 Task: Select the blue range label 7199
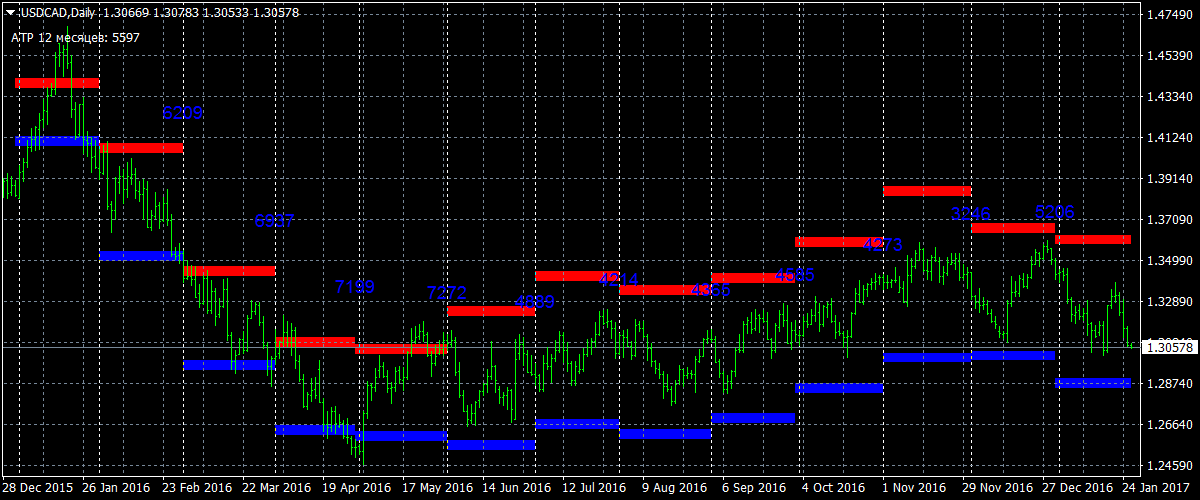point(355,287)
